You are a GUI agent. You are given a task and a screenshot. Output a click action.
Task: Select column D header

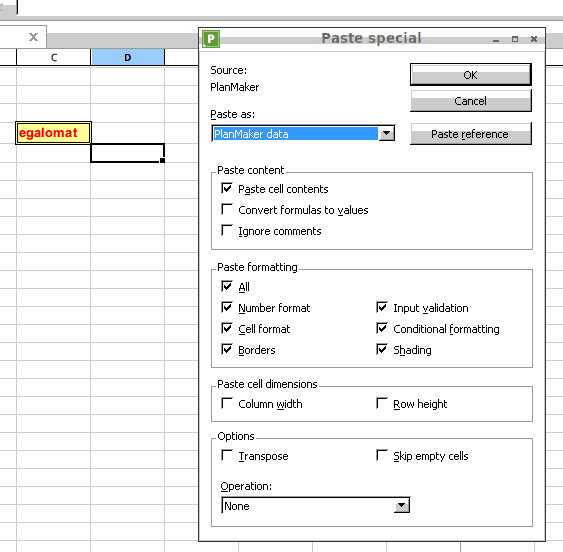pos(127,57)
